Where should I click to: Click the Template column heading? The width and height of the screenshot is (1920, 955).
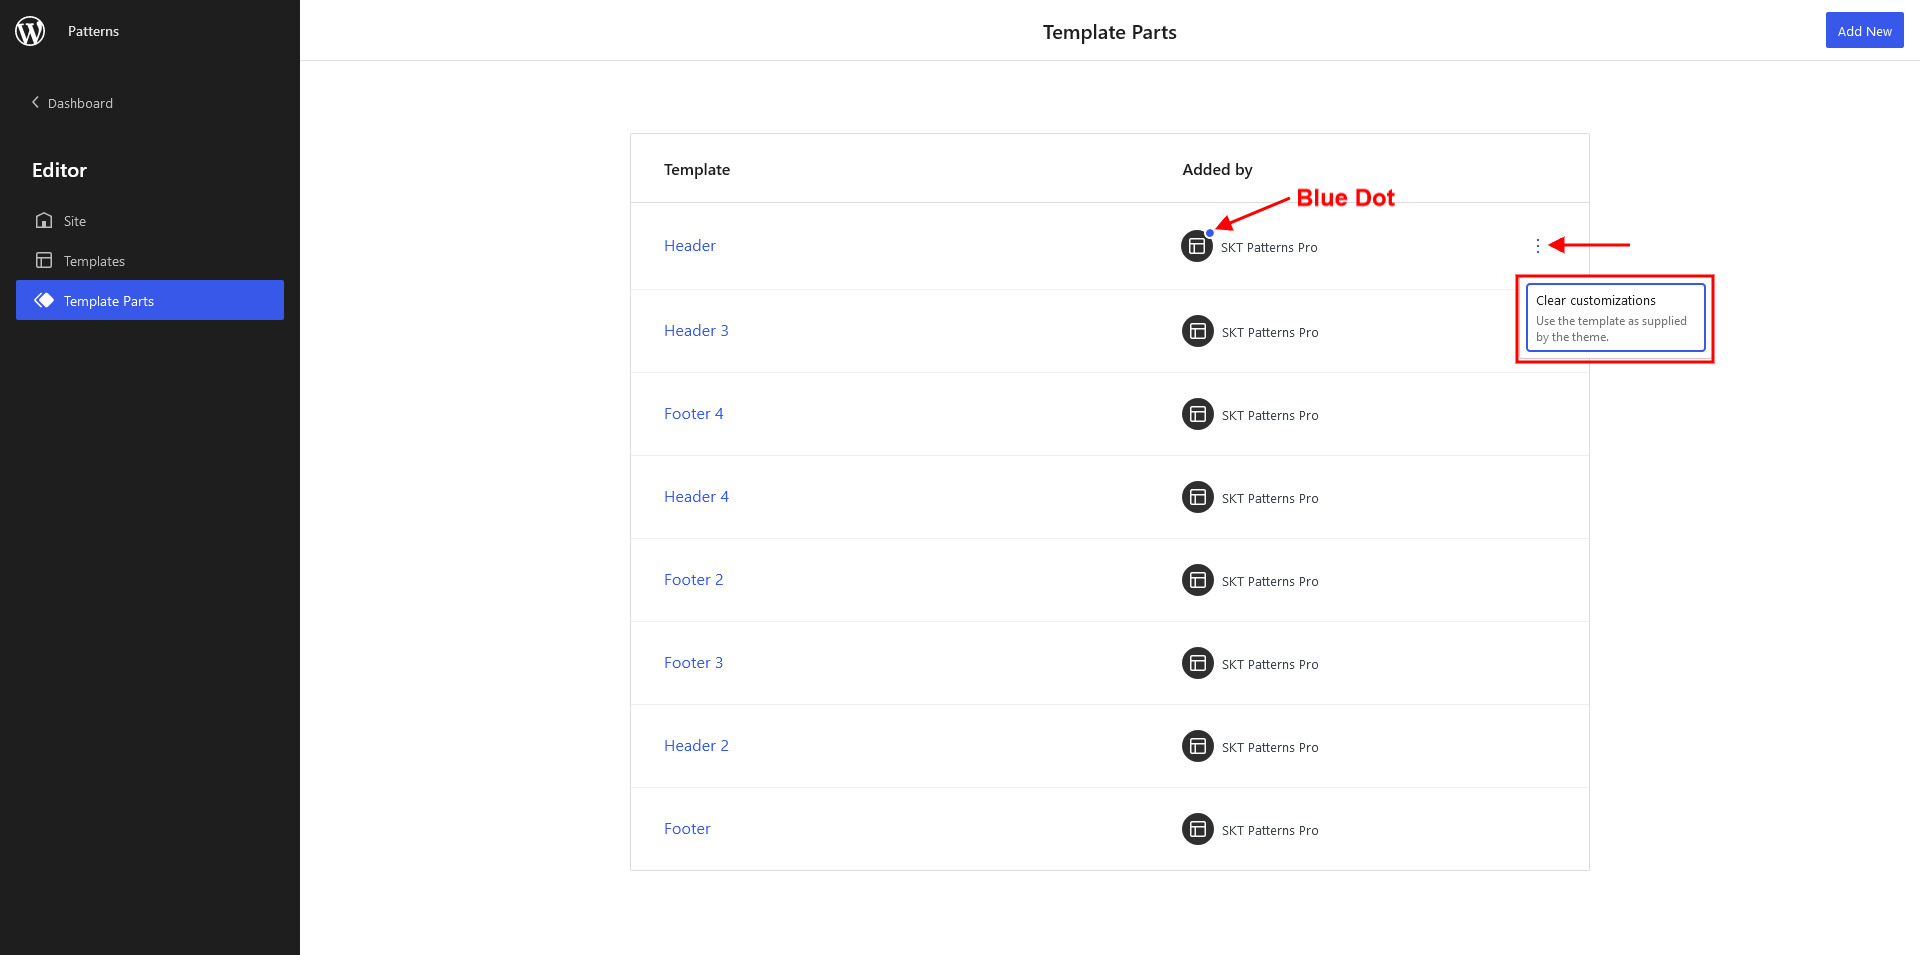point(696,170)
